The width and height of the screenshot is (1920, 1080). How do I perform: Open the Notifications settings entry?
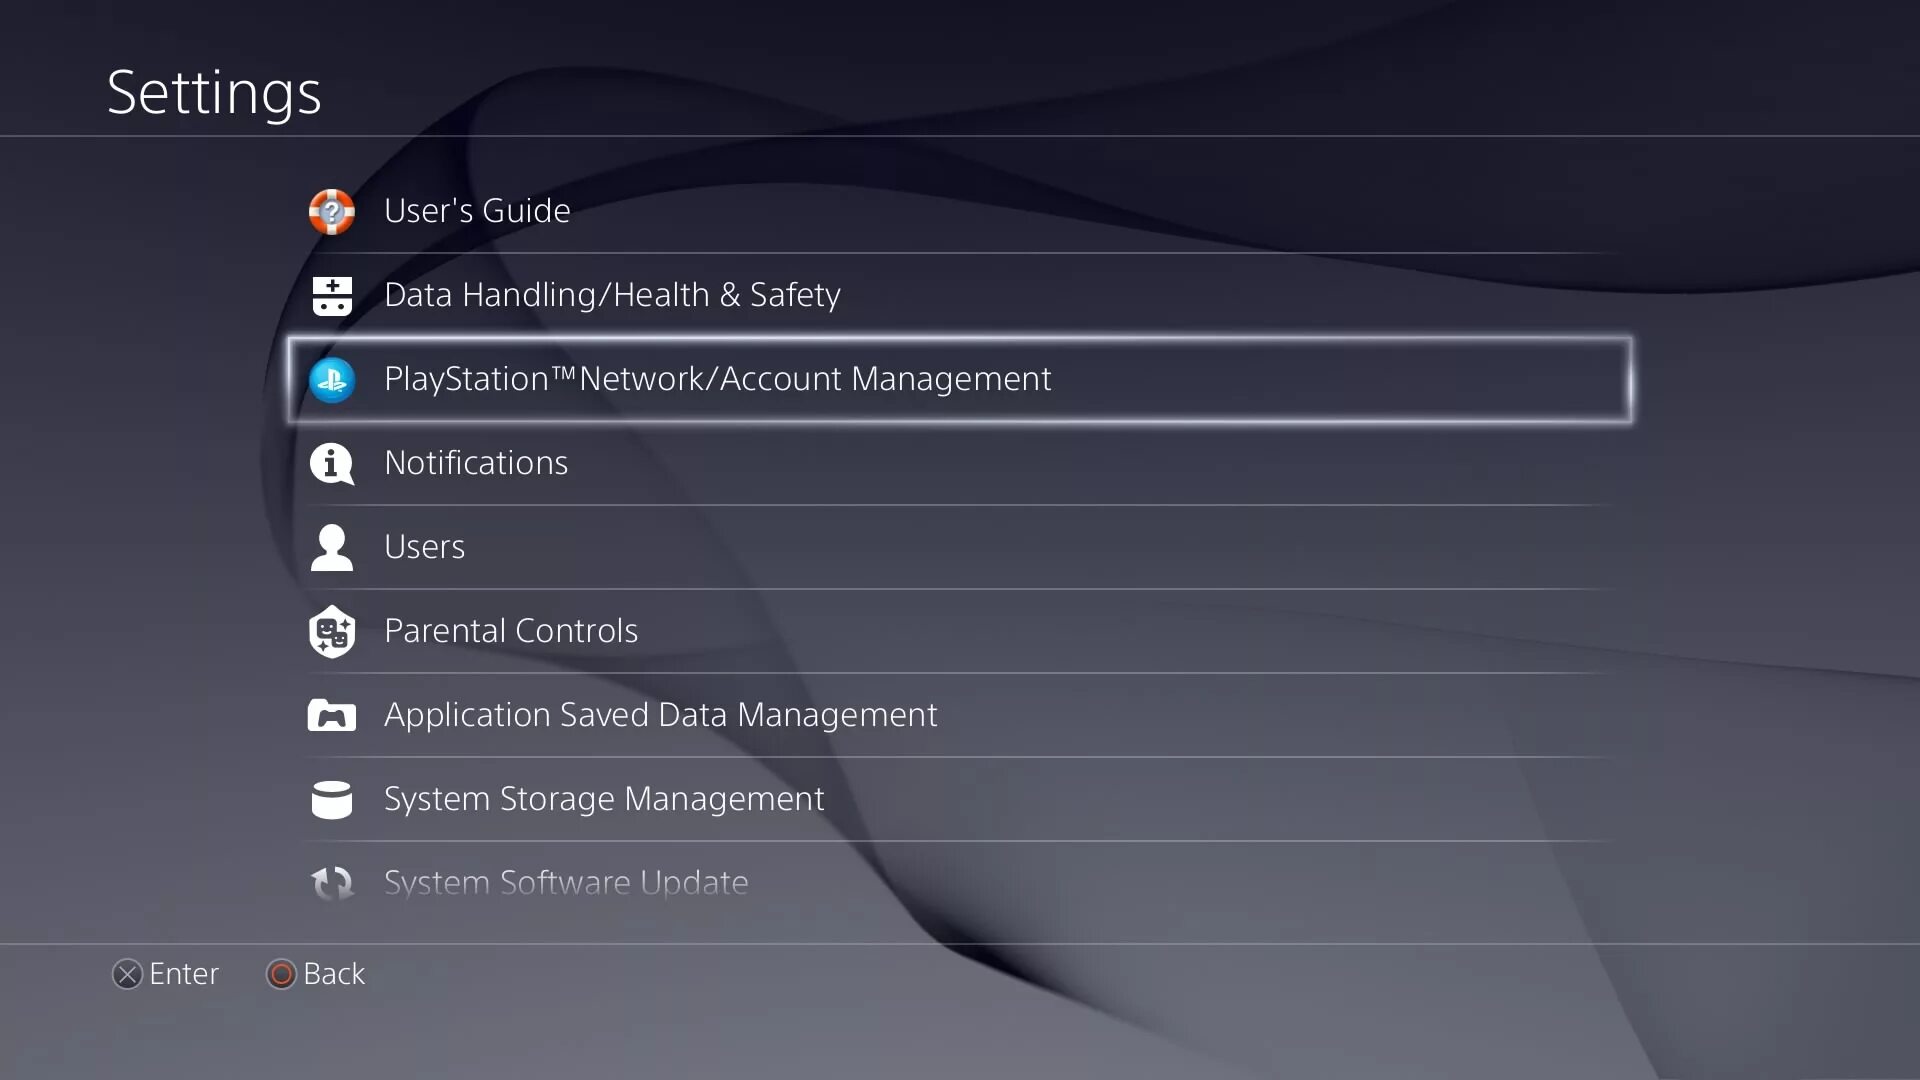[x=960, y=463]
